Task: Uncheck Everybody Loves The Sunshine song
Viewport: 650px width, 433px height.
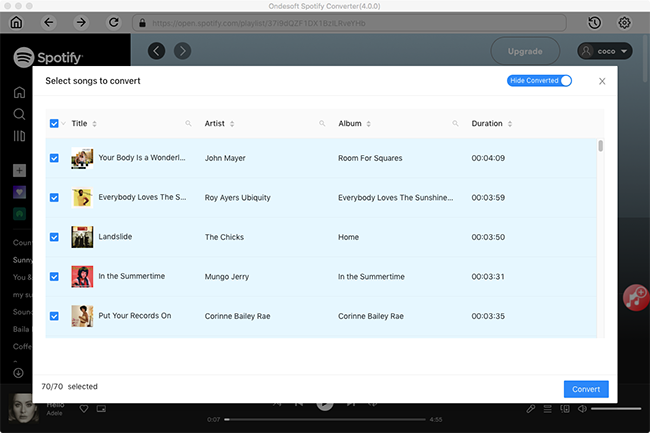Action: click(x=54, y=197)
